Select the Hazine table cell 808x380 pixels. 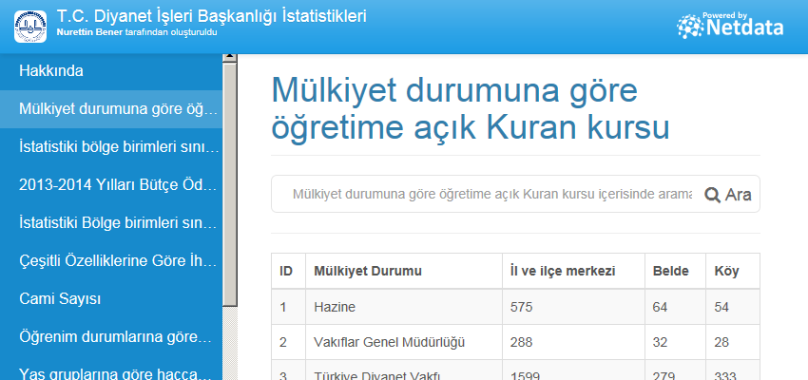(404, 307)
